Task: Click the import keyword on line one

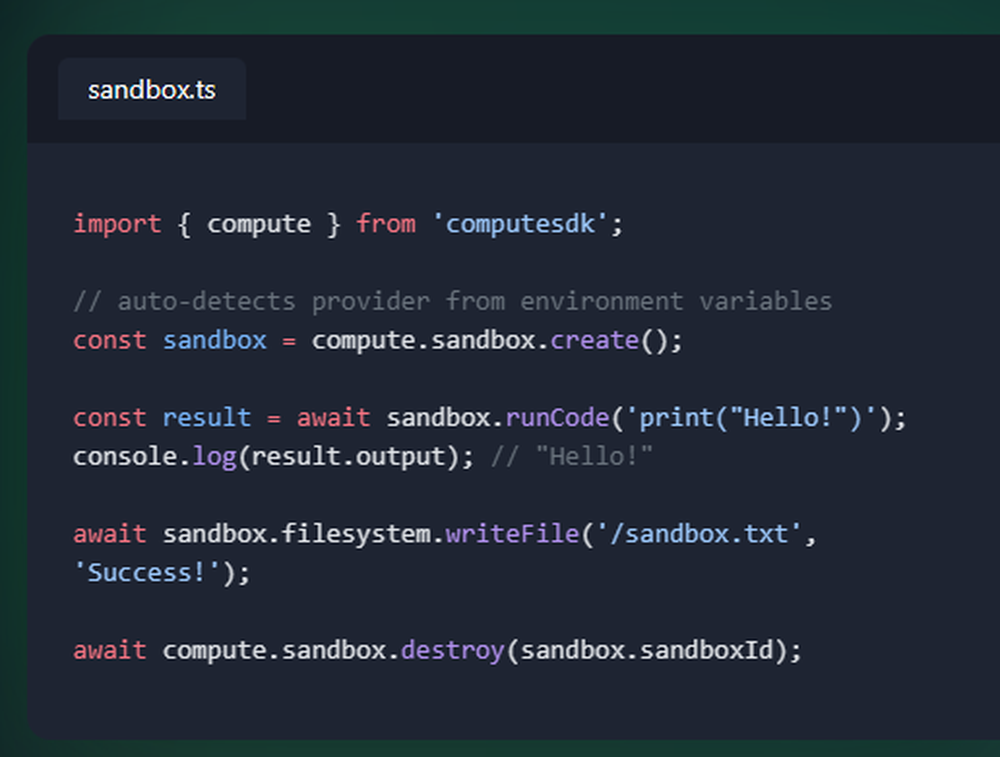Action: (117, 223)
